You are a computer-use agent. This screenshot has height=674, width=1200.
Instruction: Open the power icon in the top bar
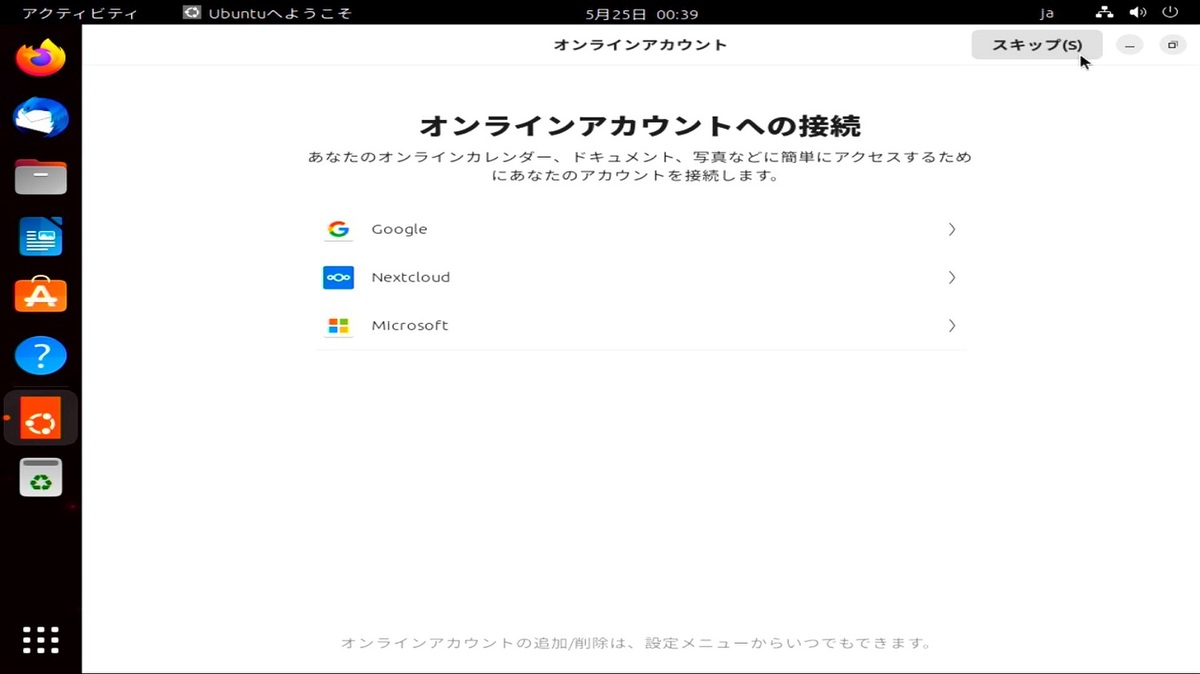[x=1170, y=13]
